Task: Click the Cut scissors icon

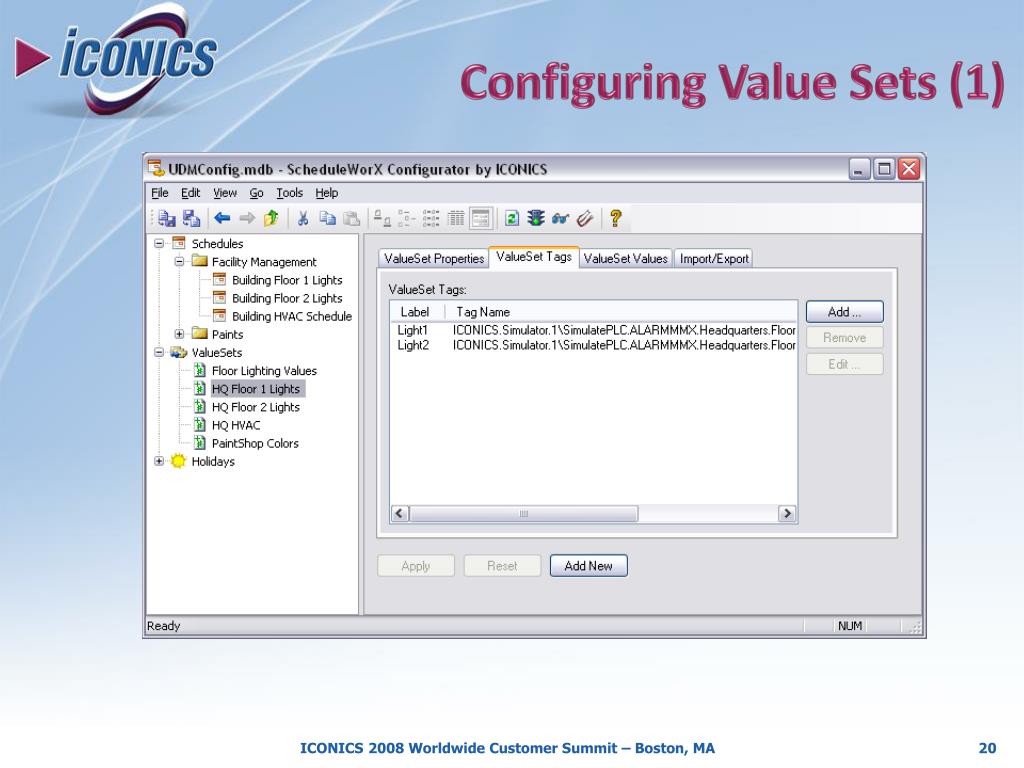Action: [x=302, y=219]
